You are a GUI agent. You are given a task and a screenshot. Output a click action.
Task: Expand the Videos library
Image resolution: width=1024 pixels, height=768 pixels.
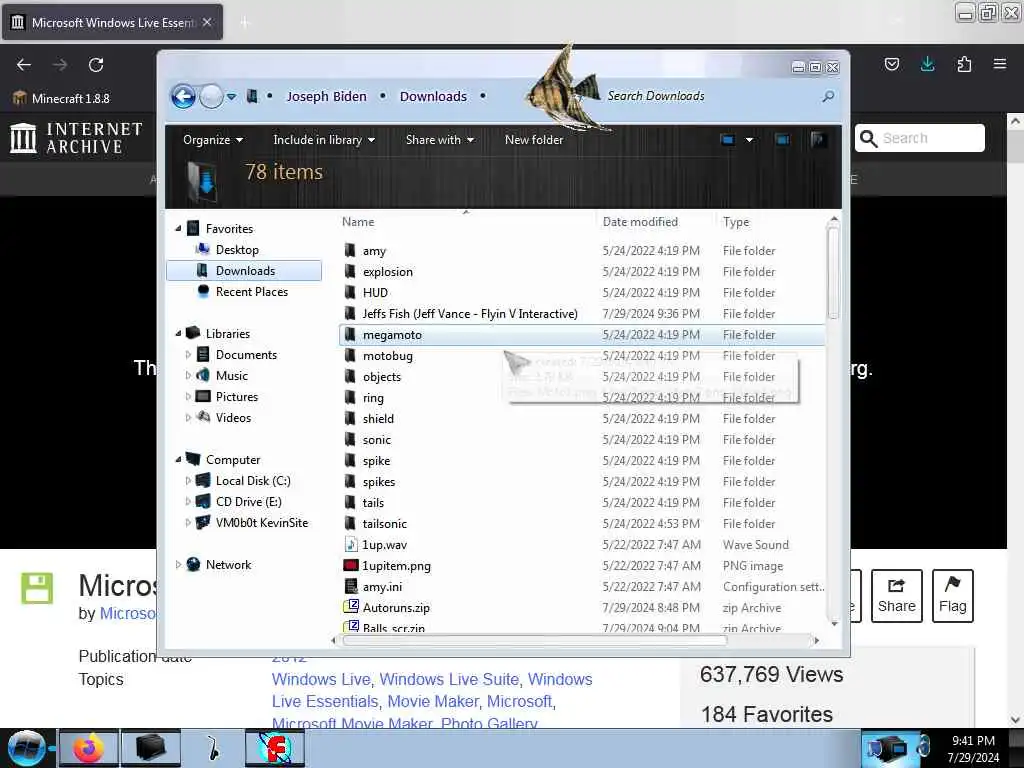(188, 417)
